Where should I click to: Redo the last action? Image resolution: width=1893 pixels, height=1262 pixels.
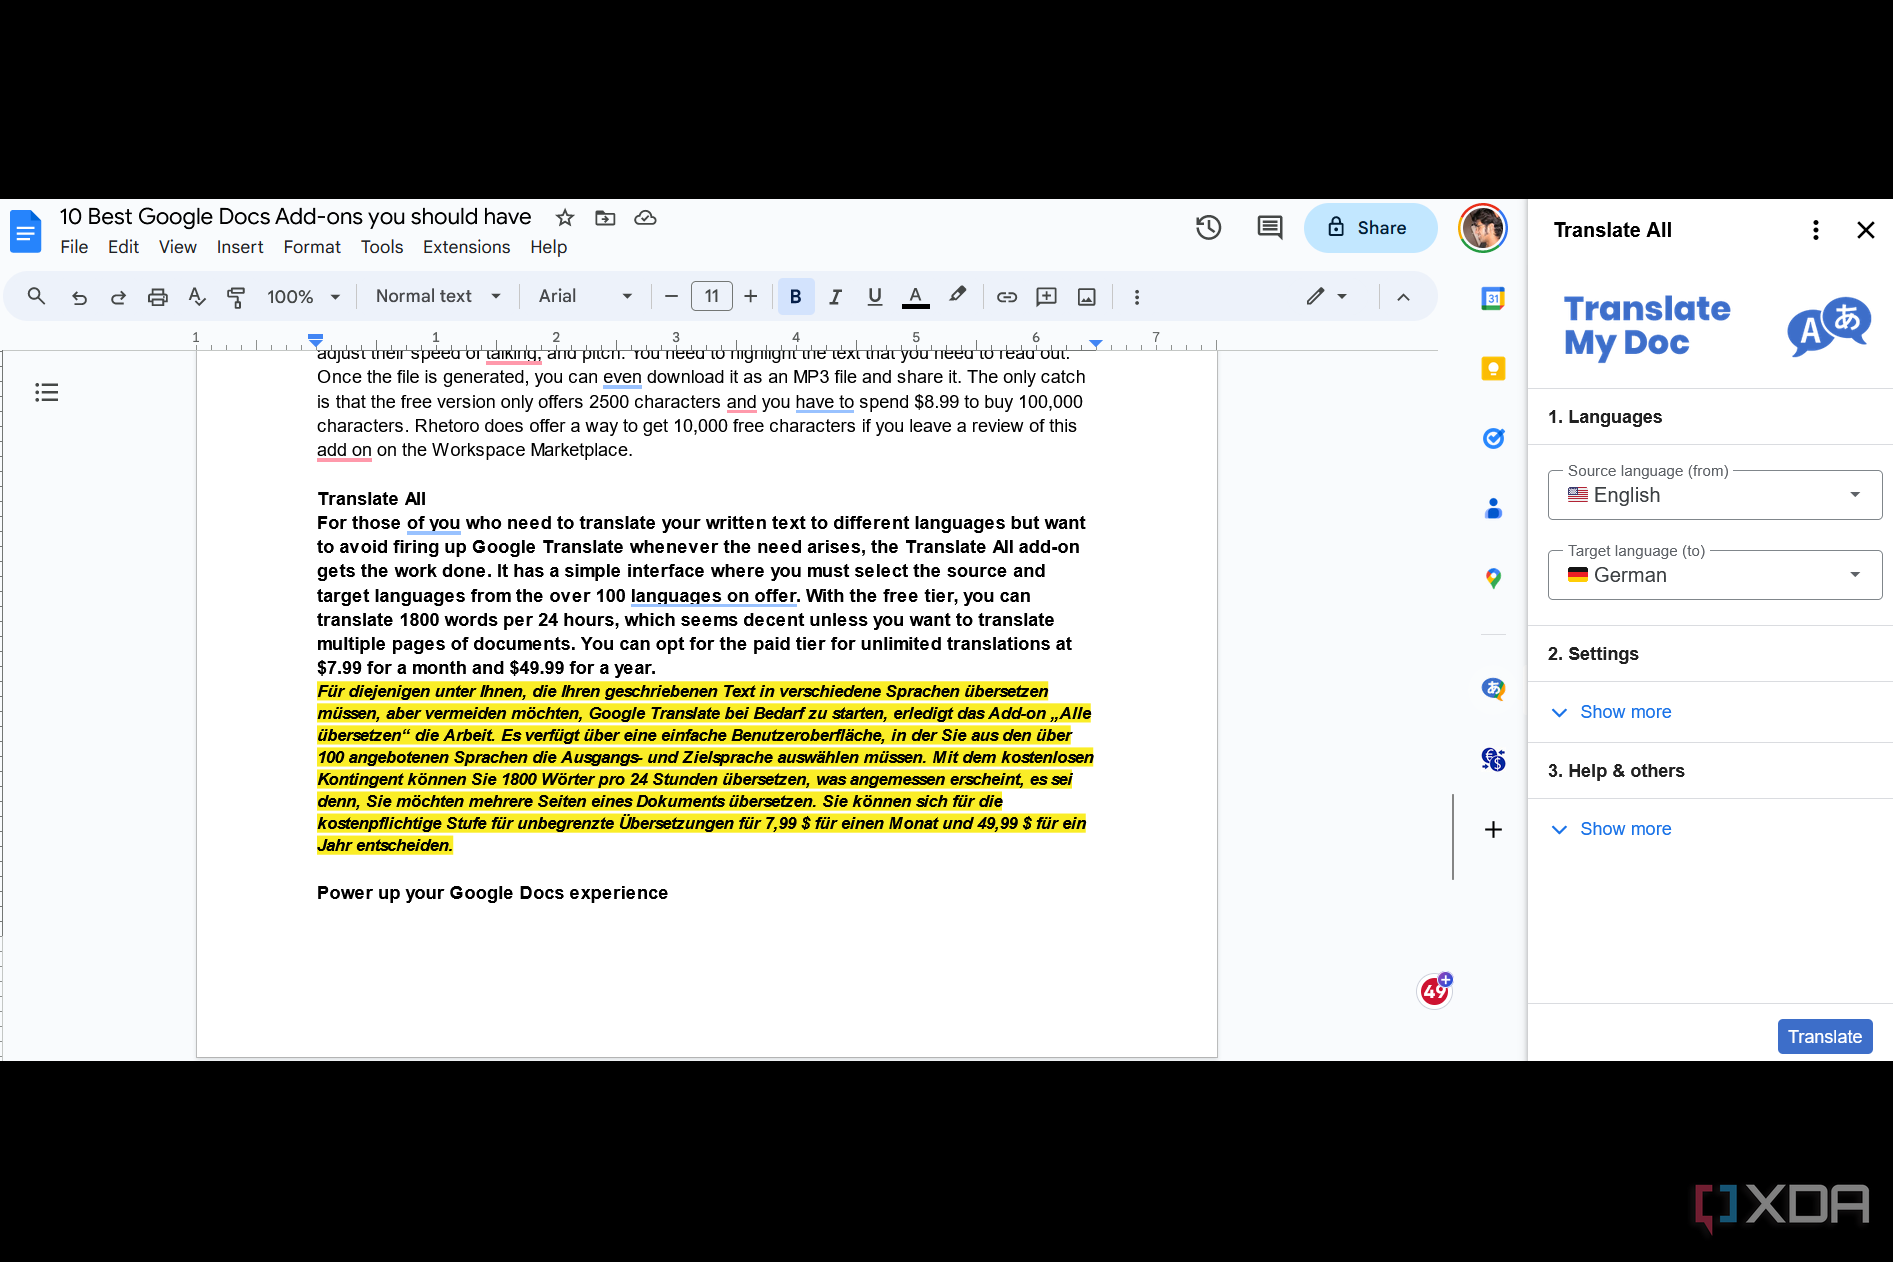tap(118, 297)
